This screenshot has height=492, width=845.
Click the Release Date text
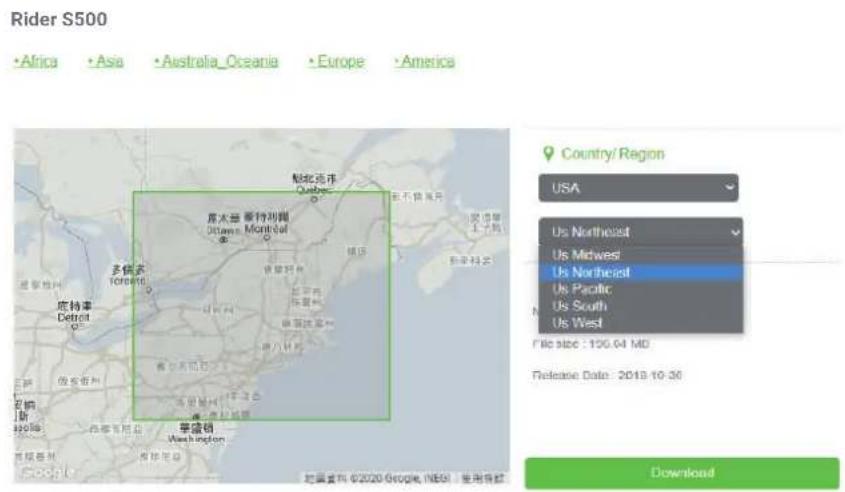pyautogui.click(x=607, y=375)
